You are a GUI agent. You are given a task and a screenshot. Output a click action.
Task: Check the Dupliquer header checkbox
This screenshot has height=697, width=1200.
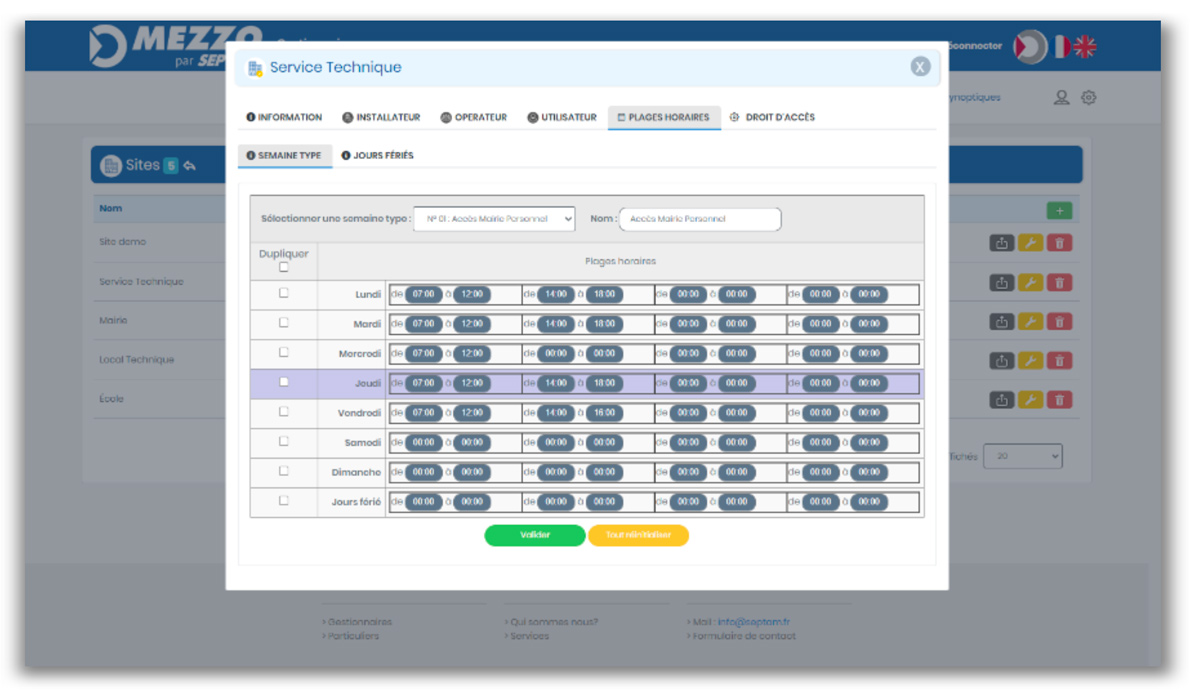284,267
